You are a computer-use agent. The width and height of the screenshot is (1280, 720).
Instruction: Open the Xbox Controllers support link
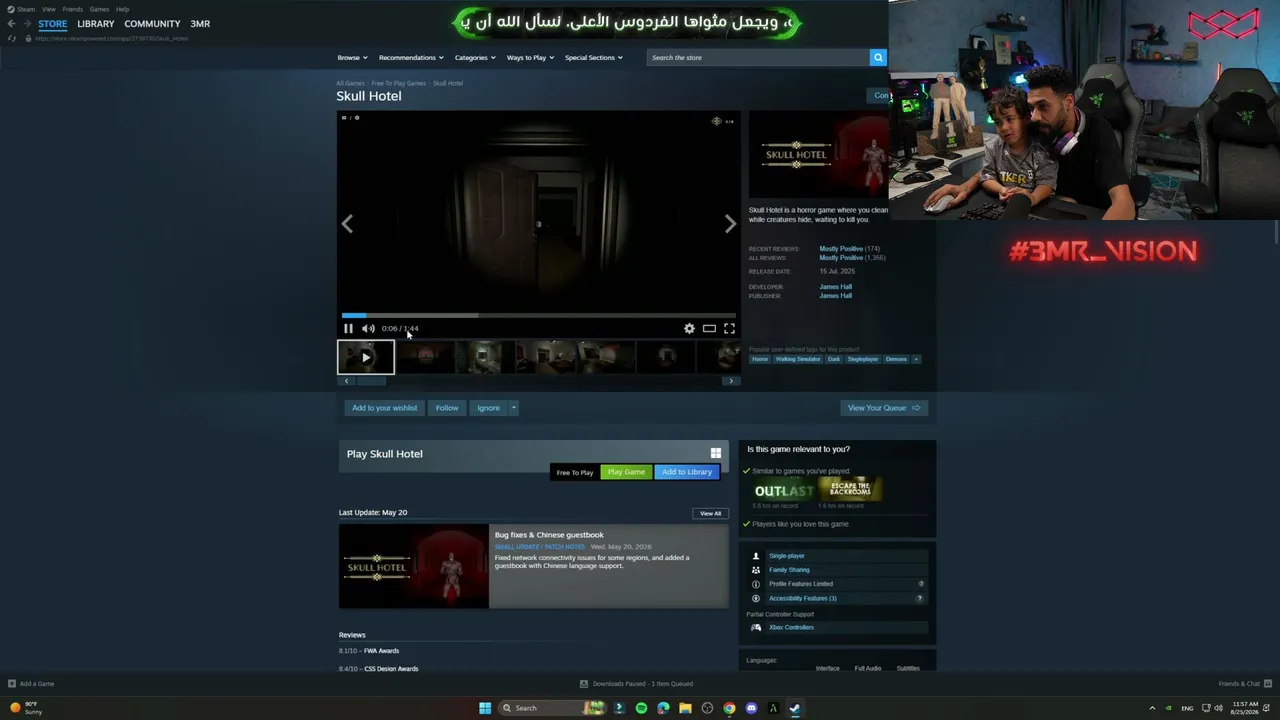791,627
